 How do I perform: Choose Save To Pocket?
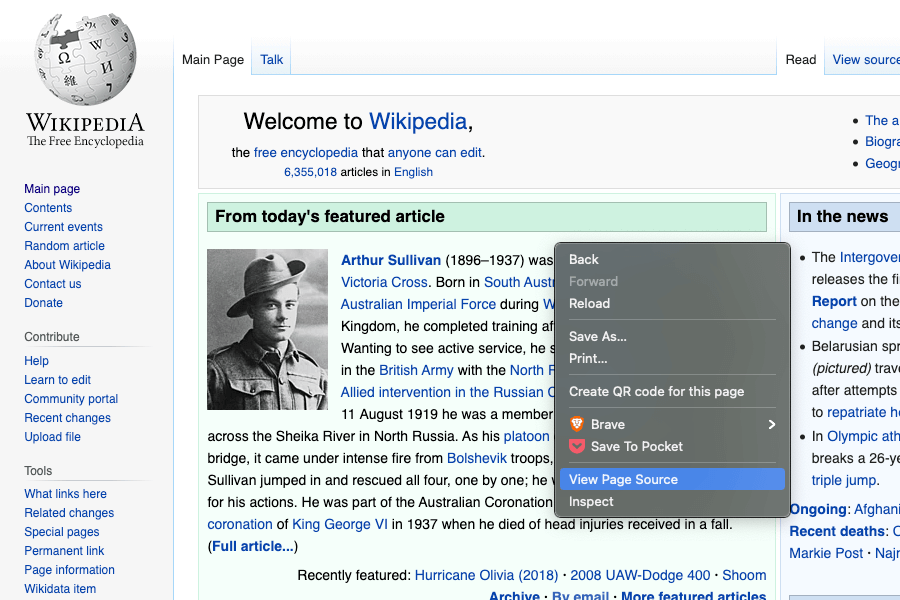point(672,446)
